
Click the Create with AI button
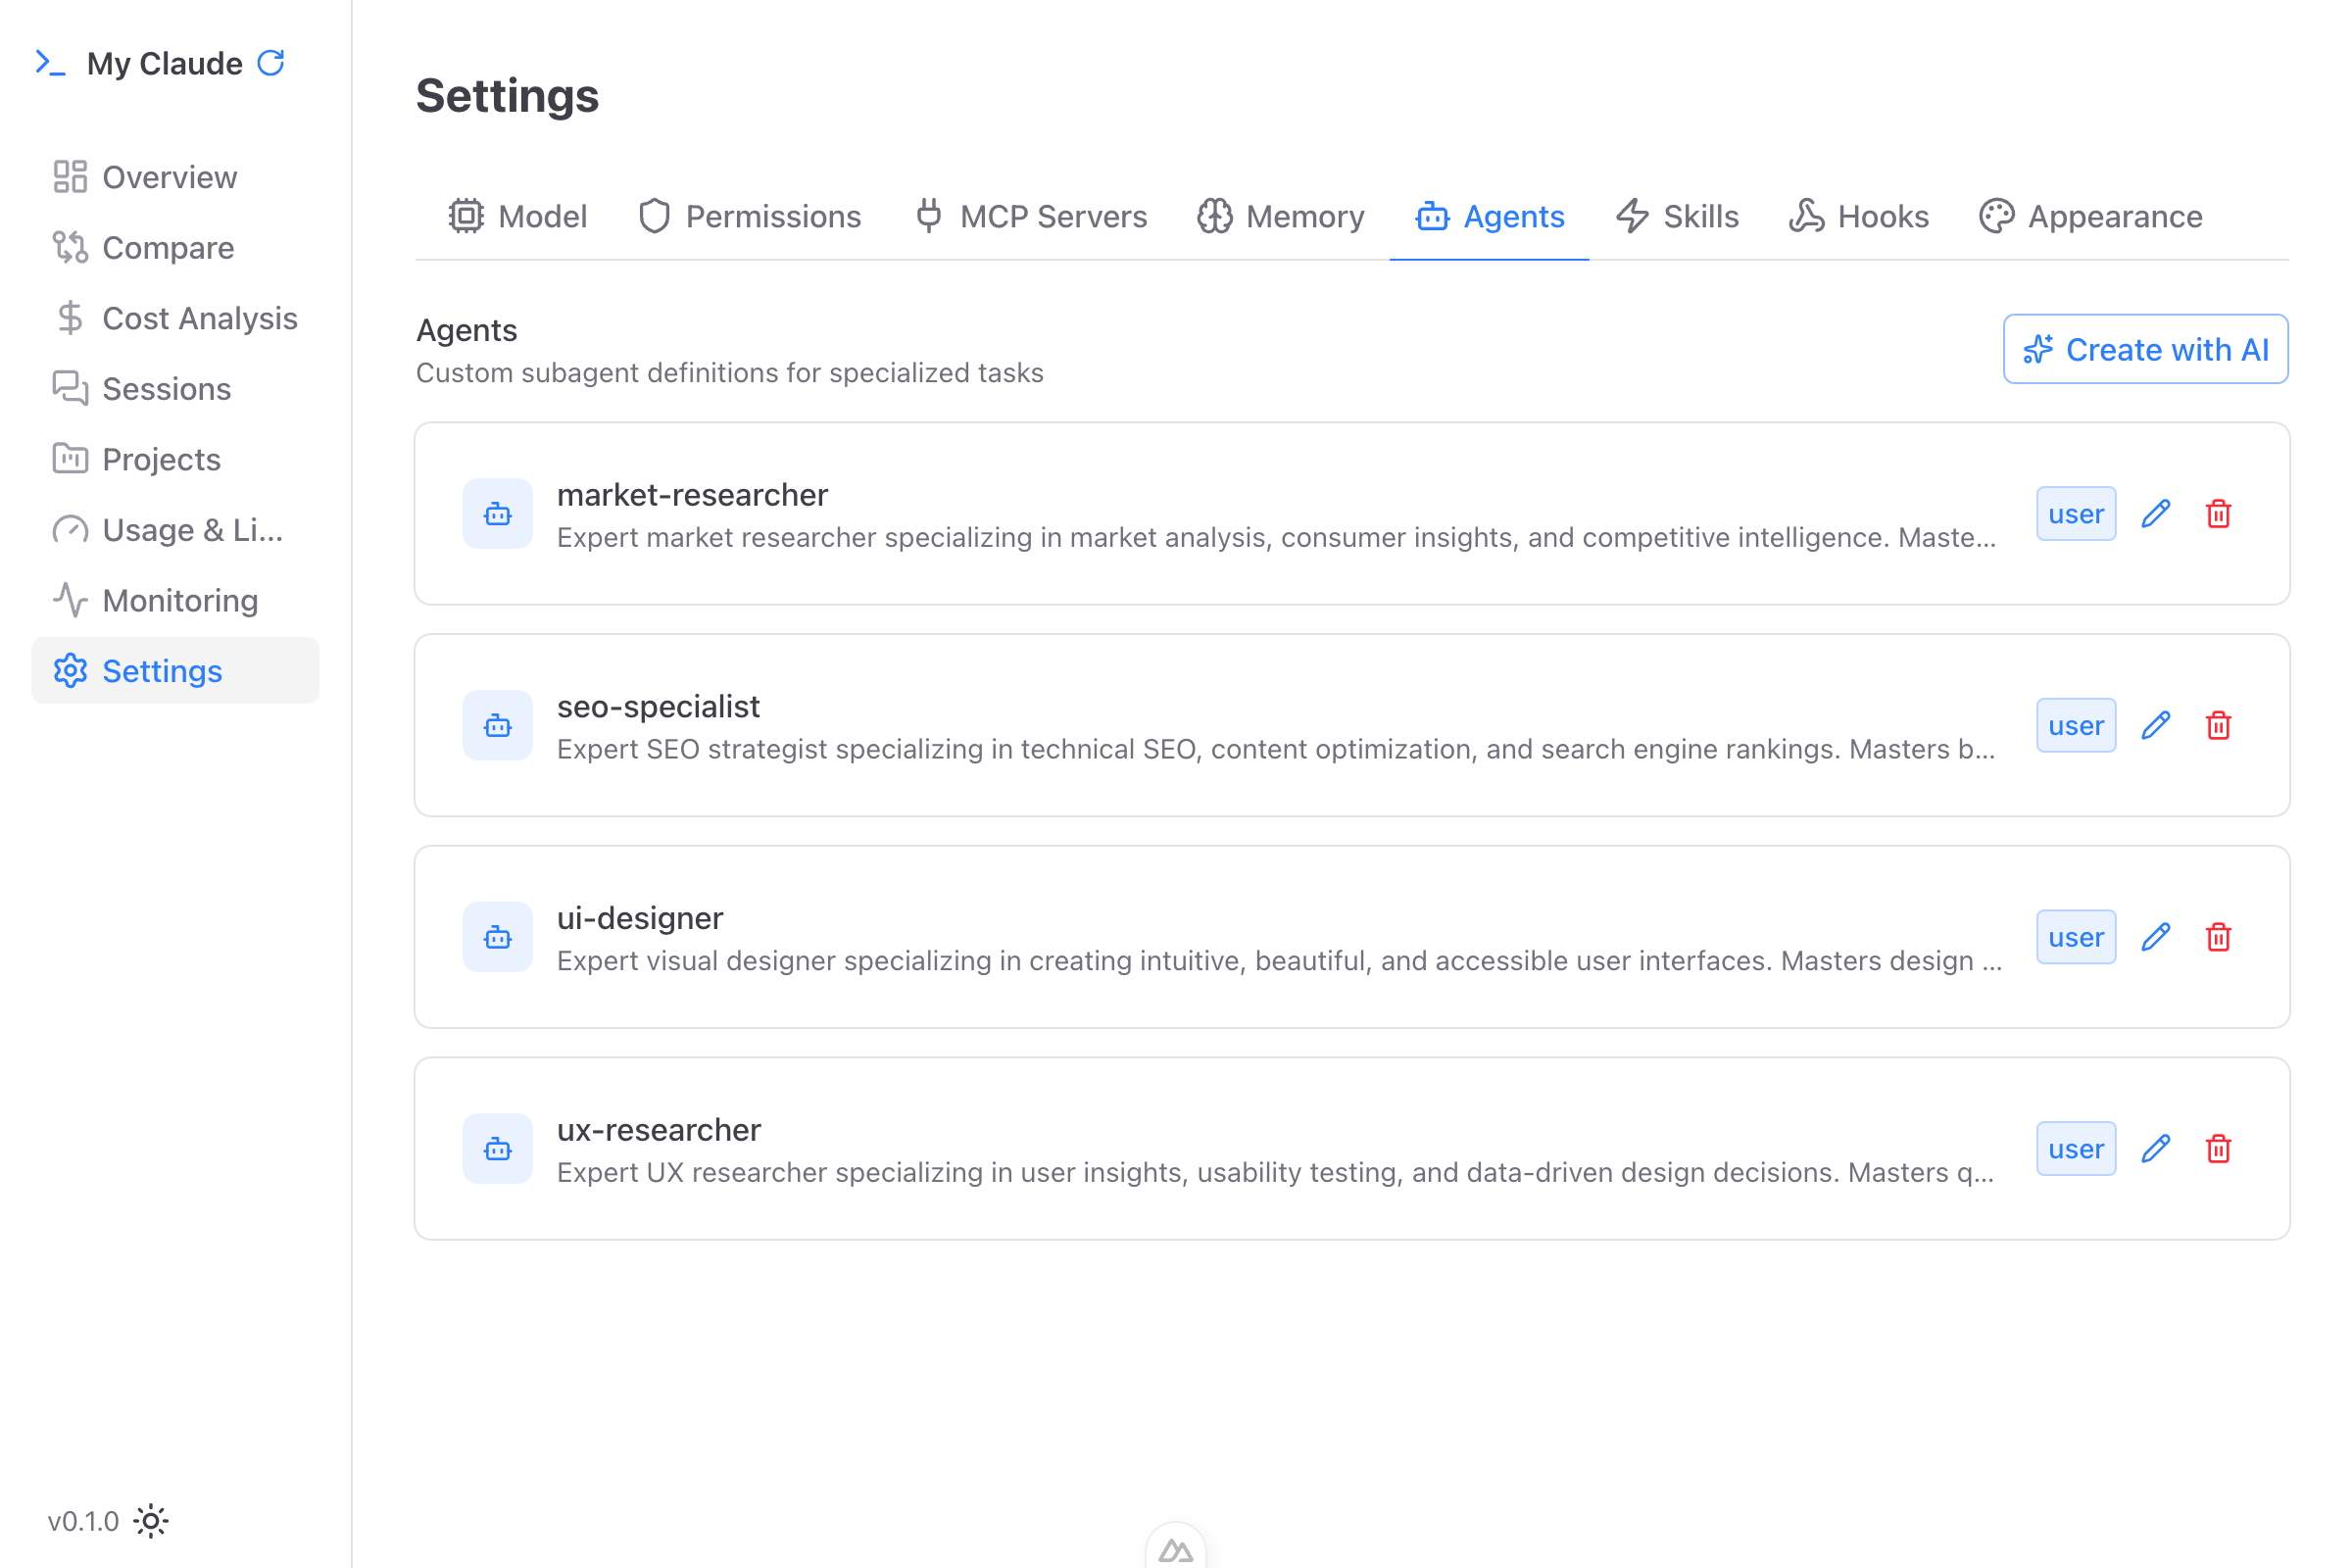coord(2145,349)
